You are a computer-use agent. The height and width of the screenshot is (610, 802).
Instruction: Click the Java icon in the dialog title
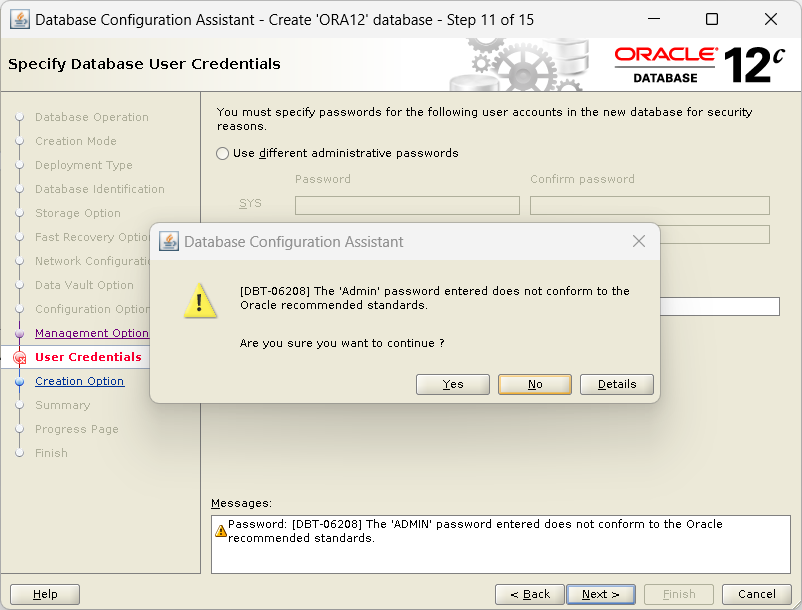click(168, 241)
